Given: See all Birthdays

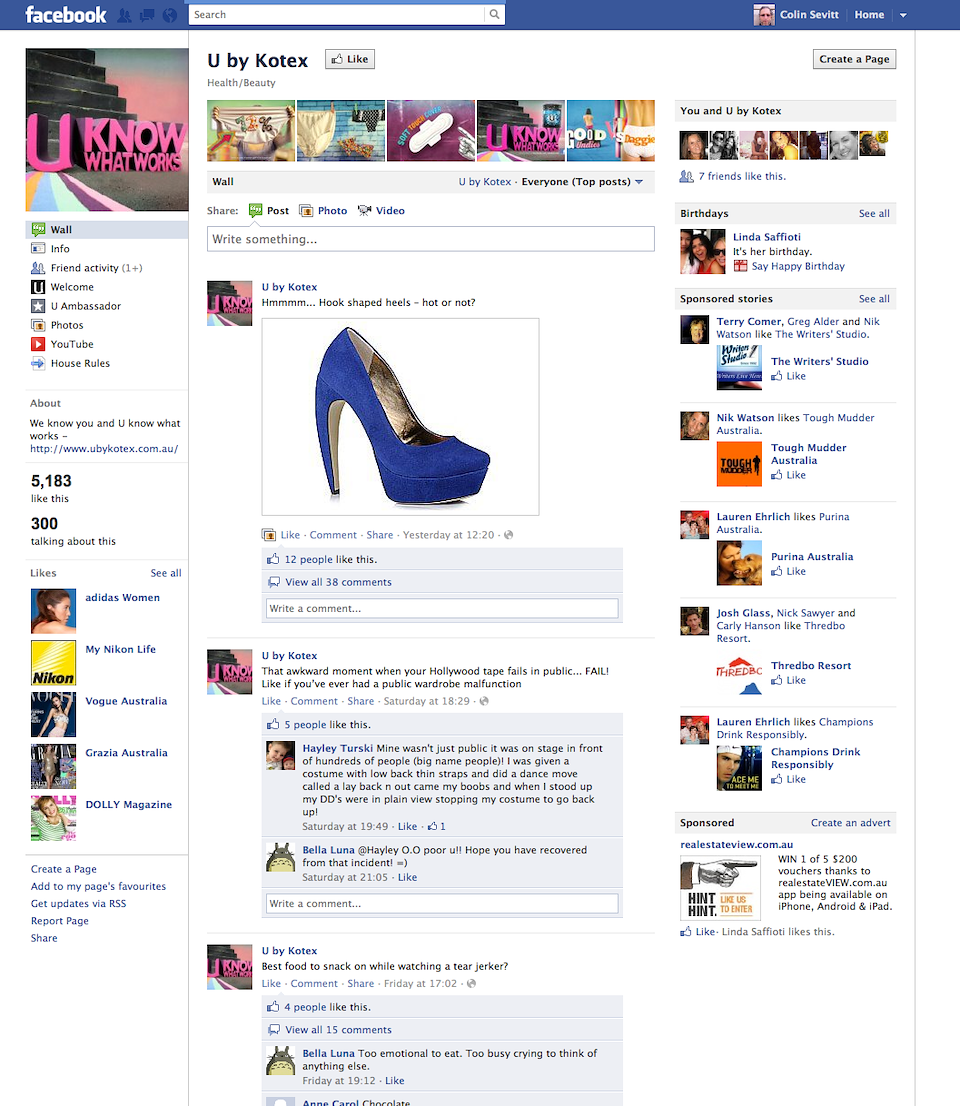Looking at the screenshot, I should coord(874,213).
